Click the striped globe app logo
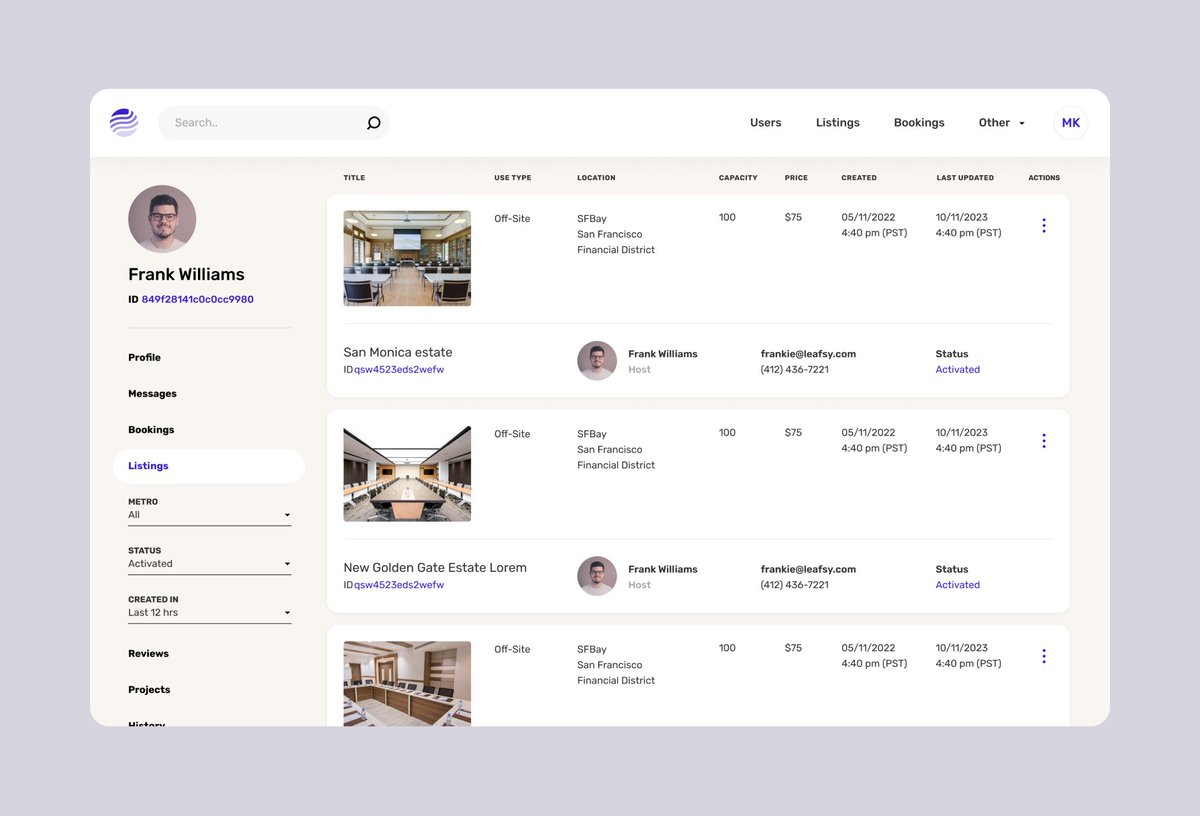 coord(124,122)
